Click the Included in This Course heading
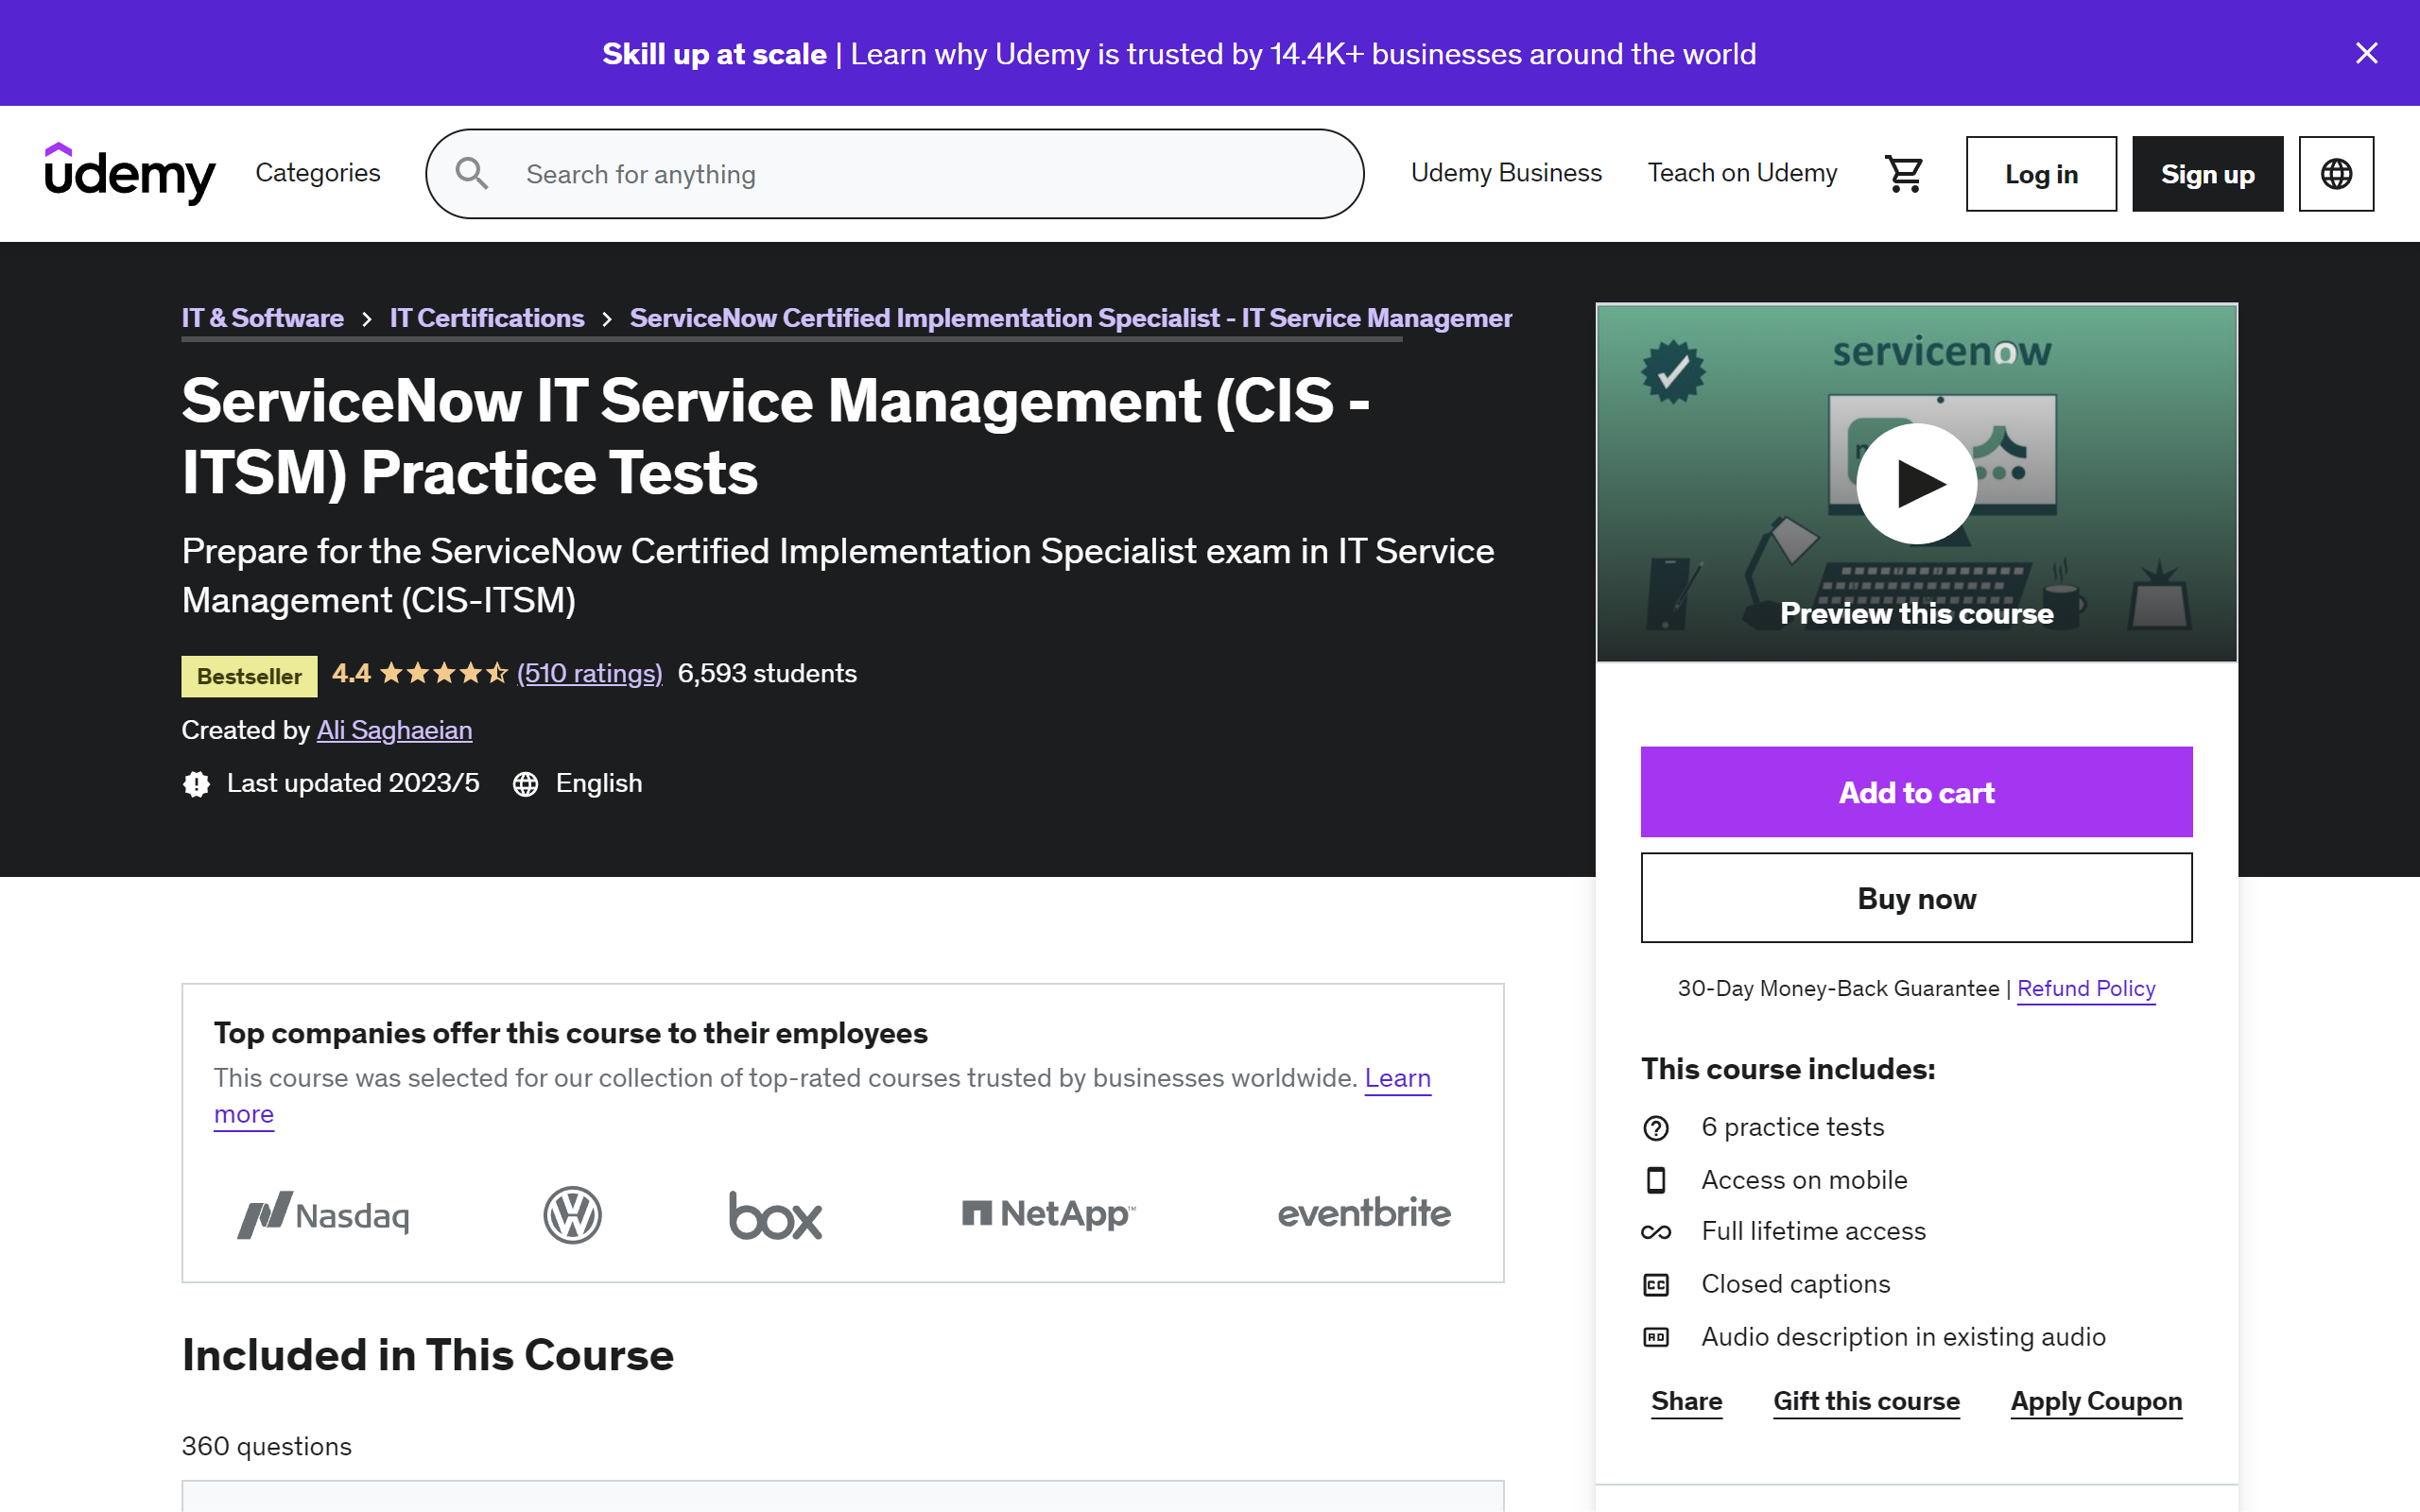 coord(427,1355)
